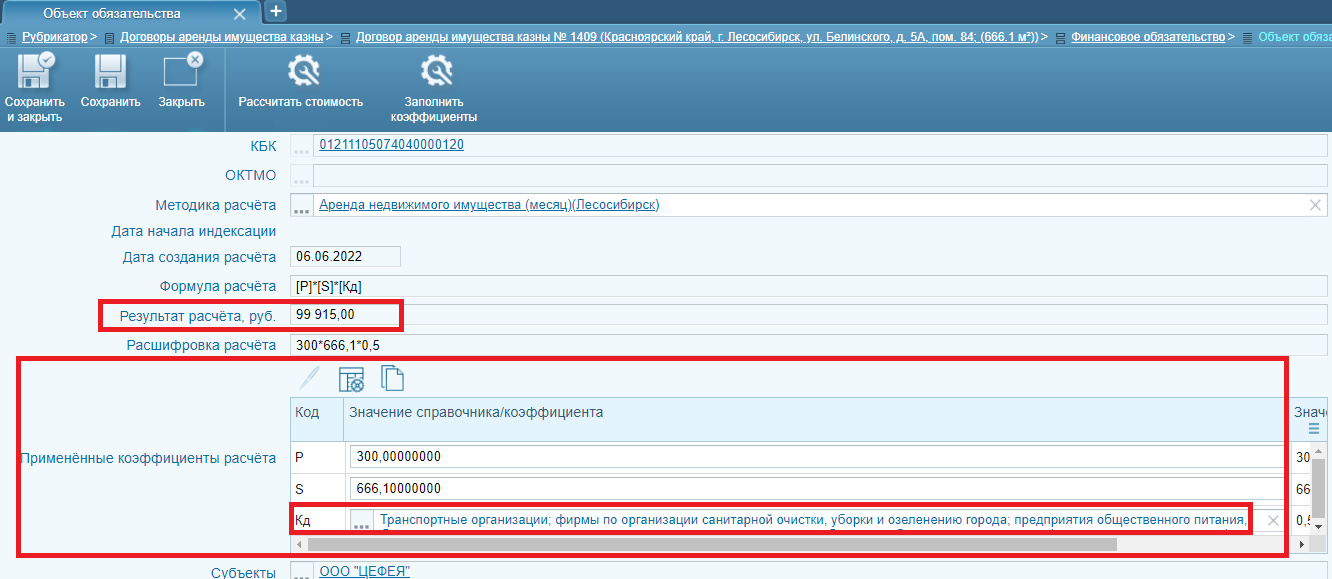
Task: Open the ООО "ЦЕФЕЯ" subject link
Action: tap(364, 572)
